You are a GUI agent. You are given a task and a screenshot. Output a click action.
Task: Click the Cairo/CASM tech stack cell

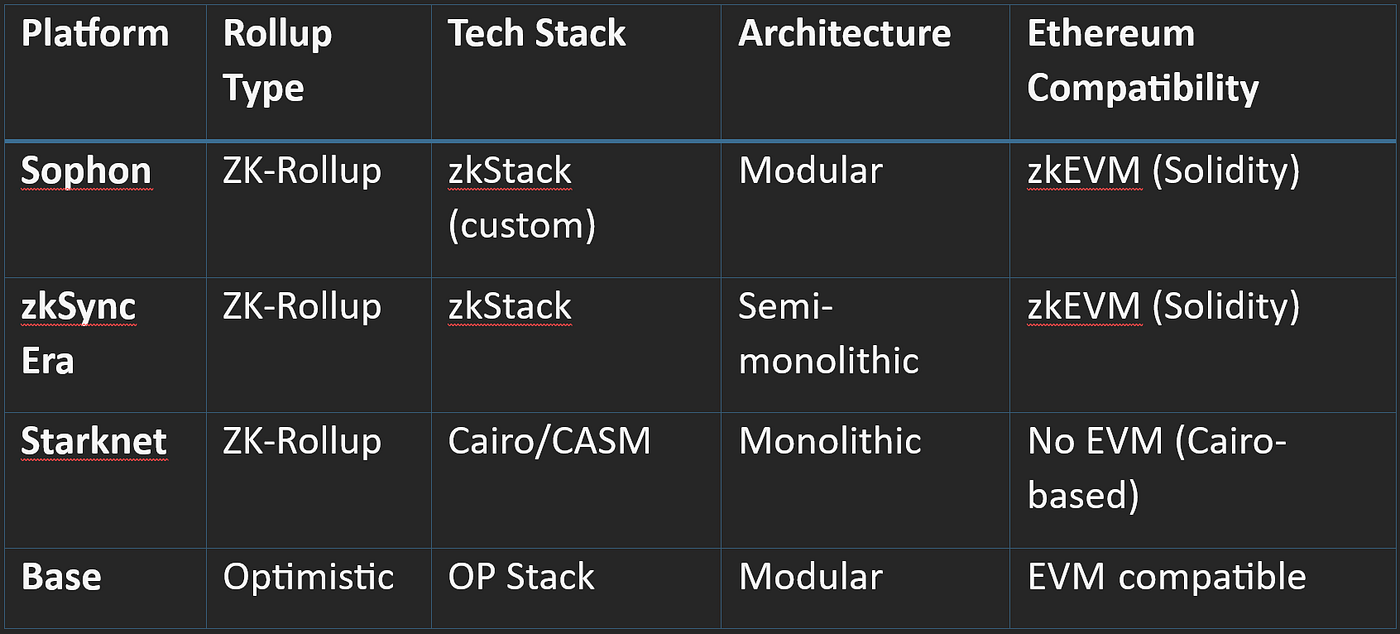[x=576, y=479]
